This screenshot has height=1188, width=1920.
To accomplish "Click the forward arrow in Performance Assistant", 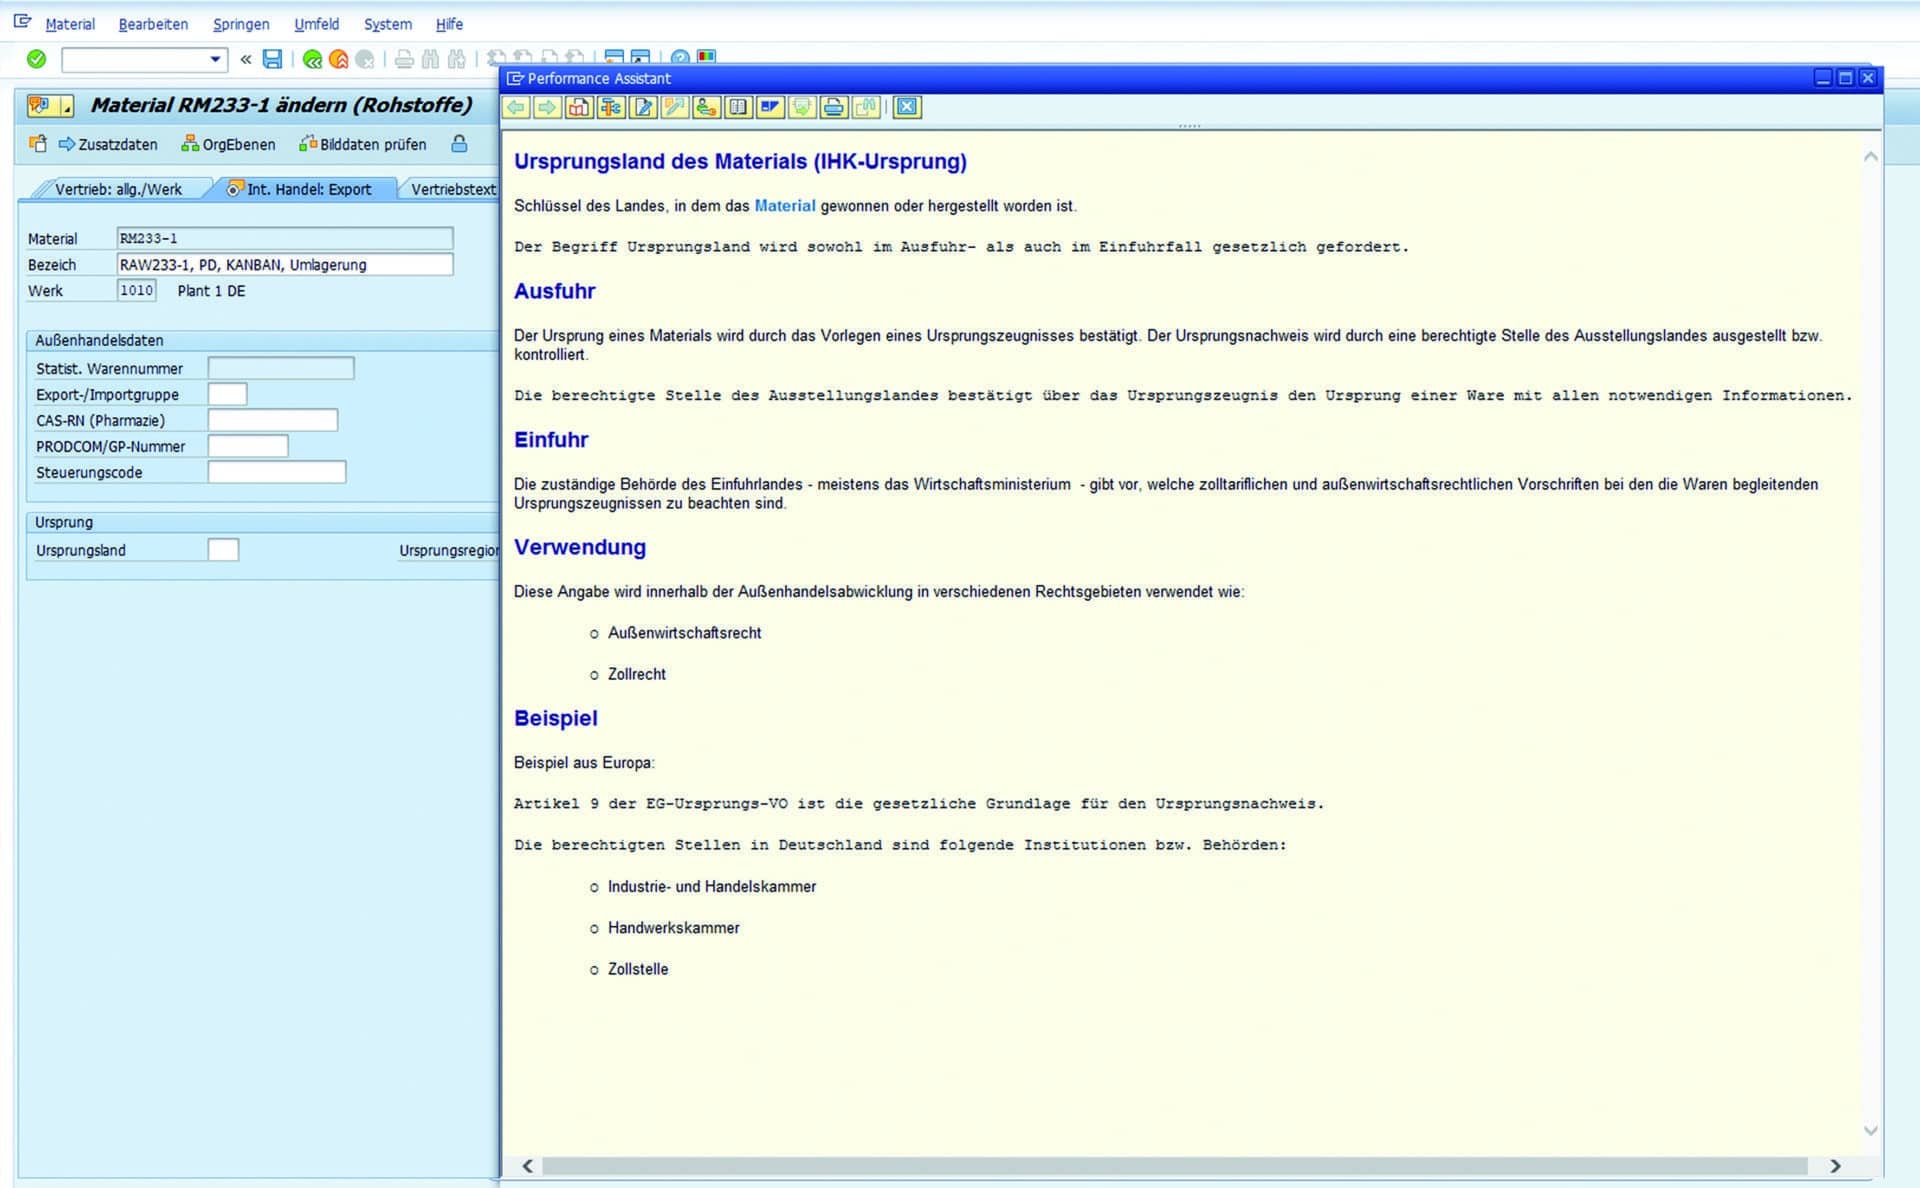I will [x=547, y=107].
